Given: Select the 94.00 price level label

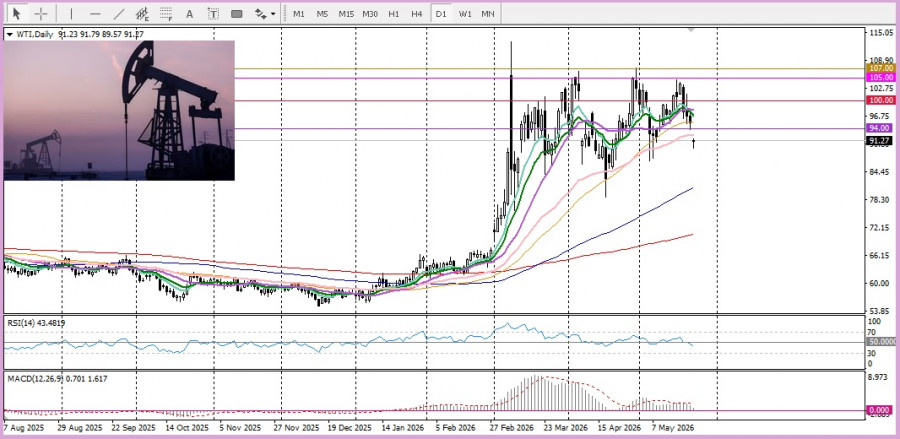Looking at the screenshot, I should pyautogui.click(x=880, y=128).
